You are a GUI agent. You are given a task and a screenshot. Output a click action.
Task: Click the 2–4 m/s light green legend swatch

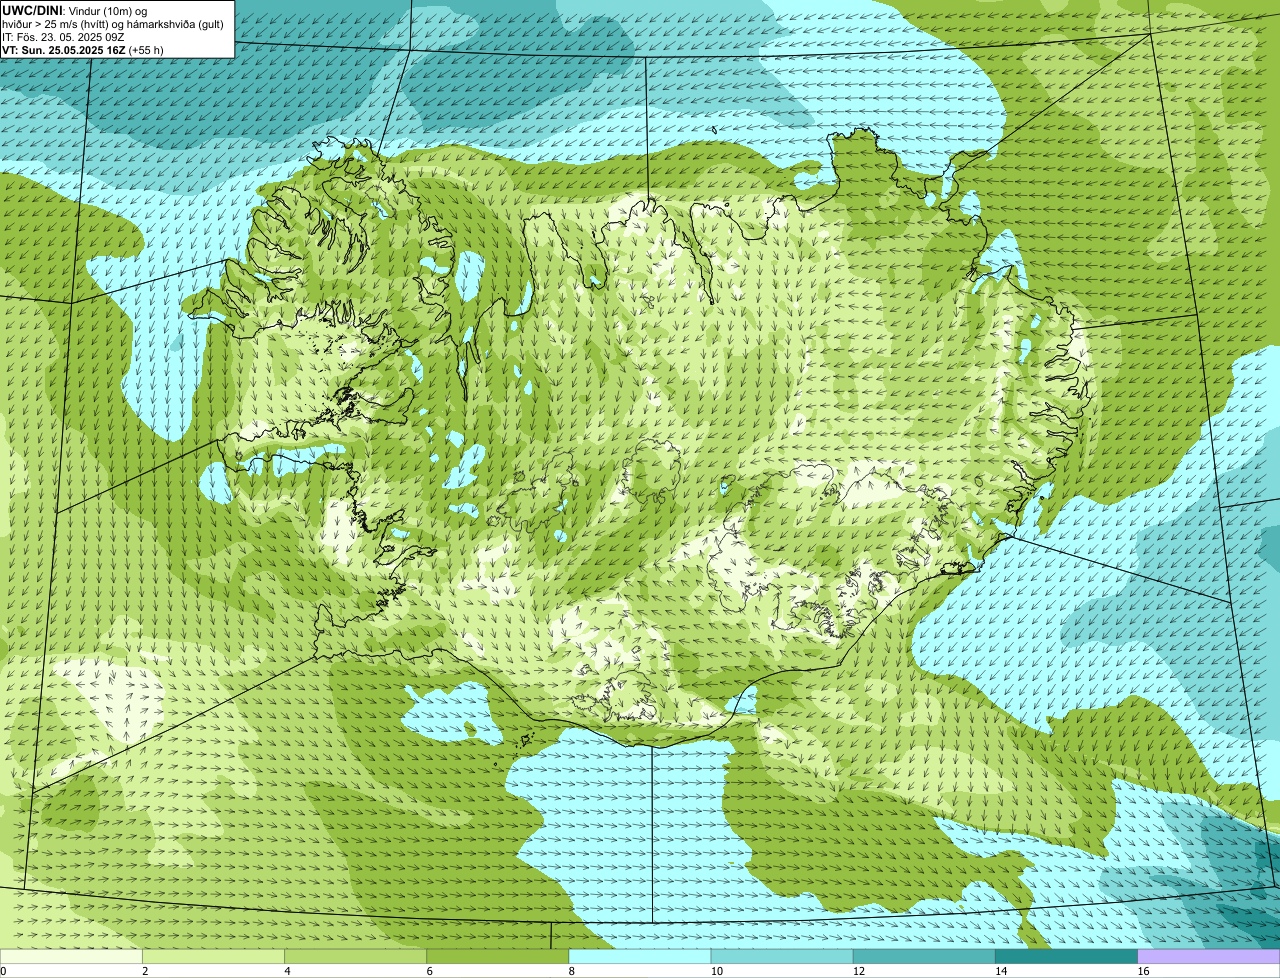[213, 956]
